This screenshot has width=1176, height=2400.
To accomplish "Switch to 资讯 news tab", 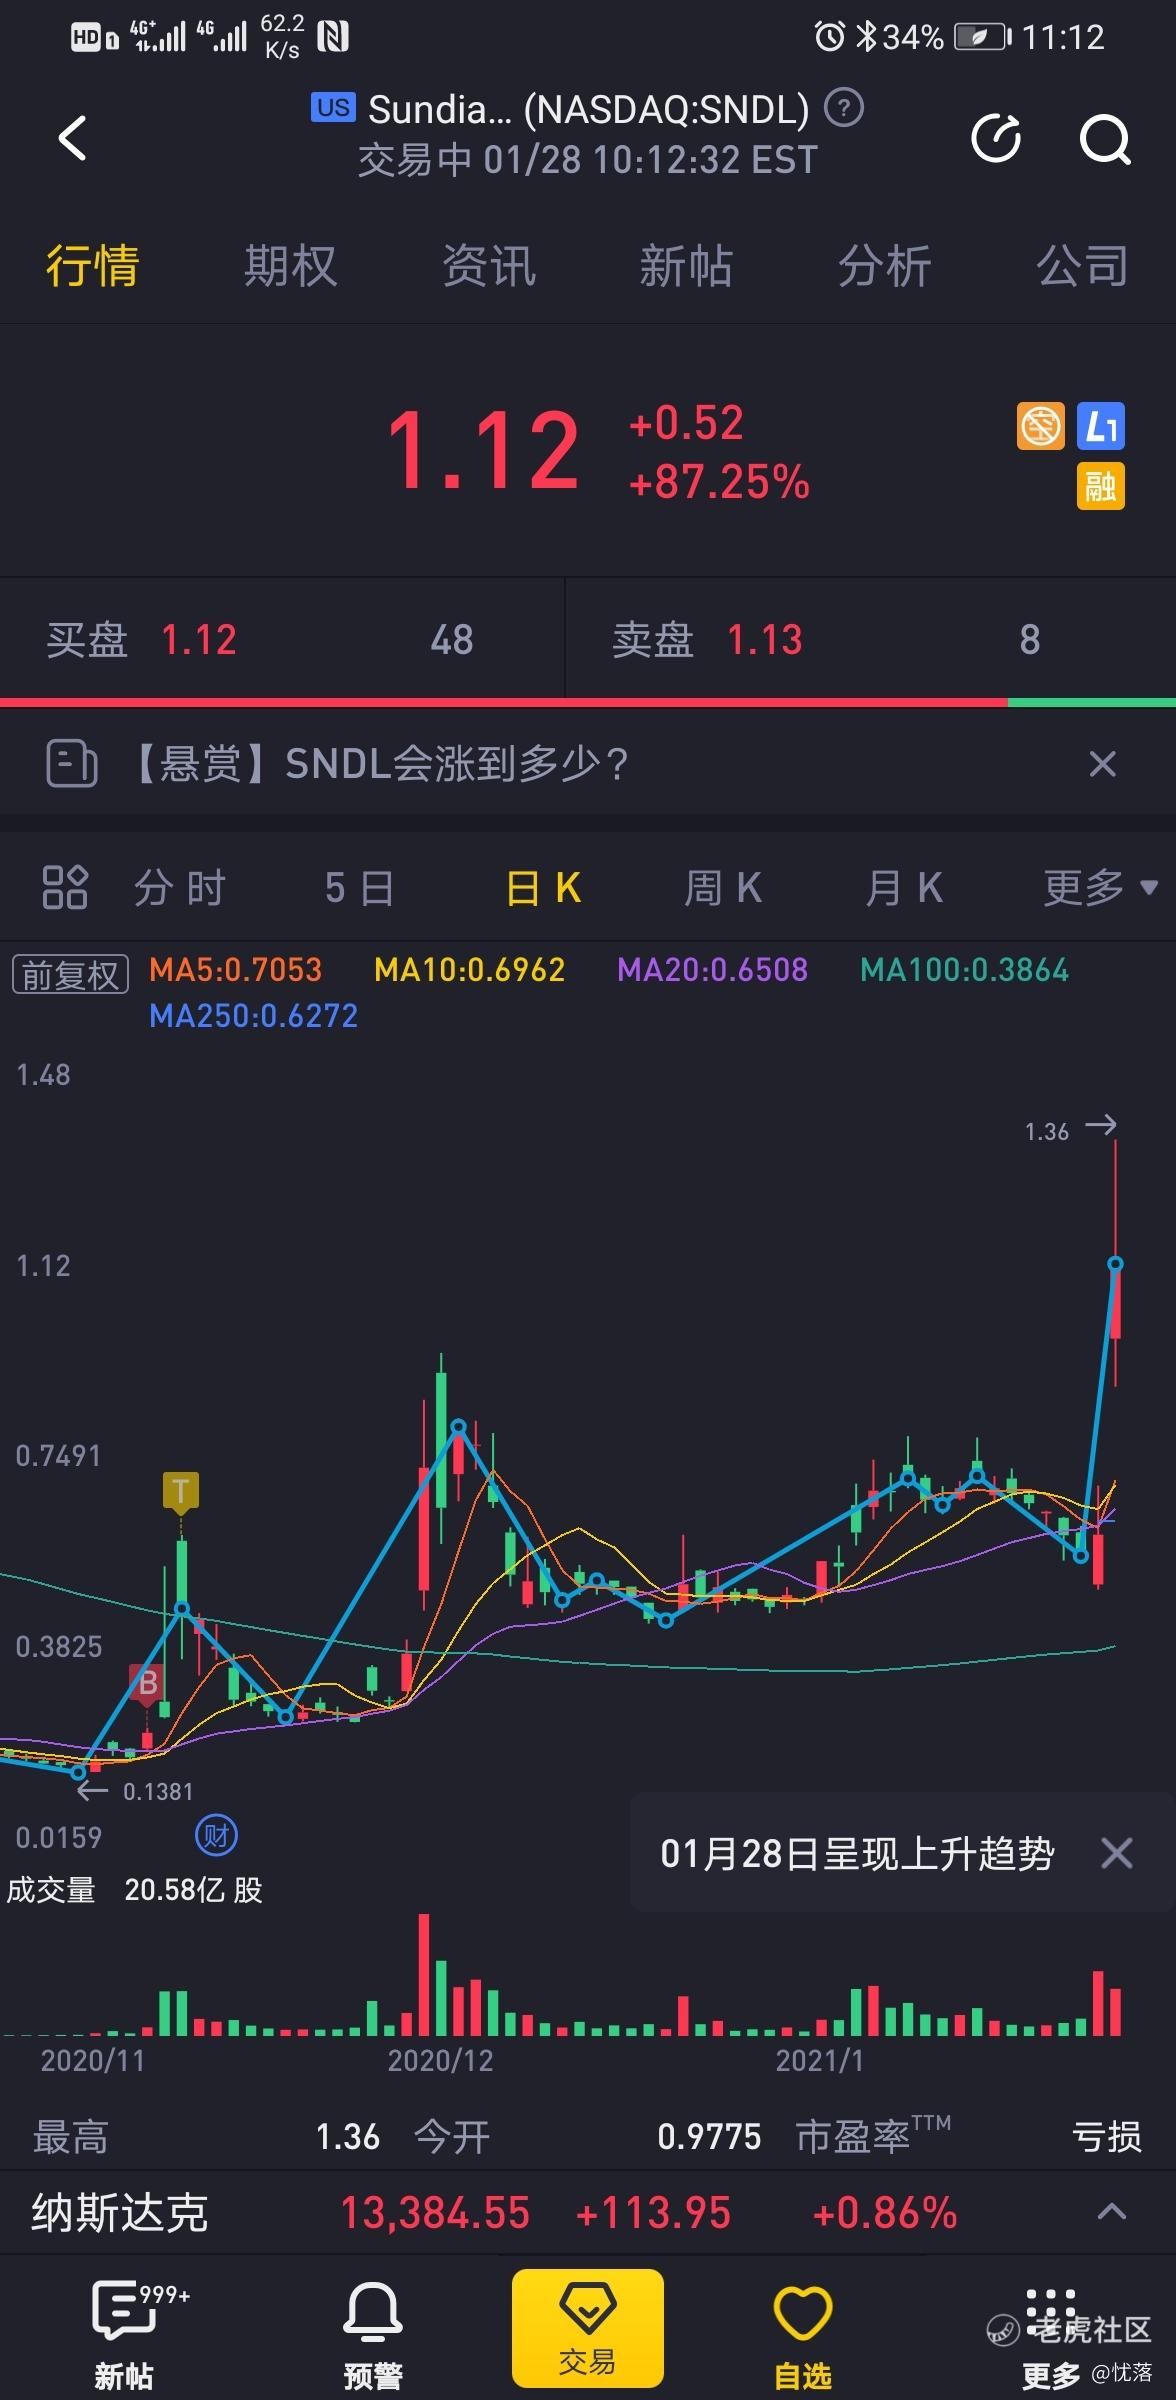I will coord(489,266).
